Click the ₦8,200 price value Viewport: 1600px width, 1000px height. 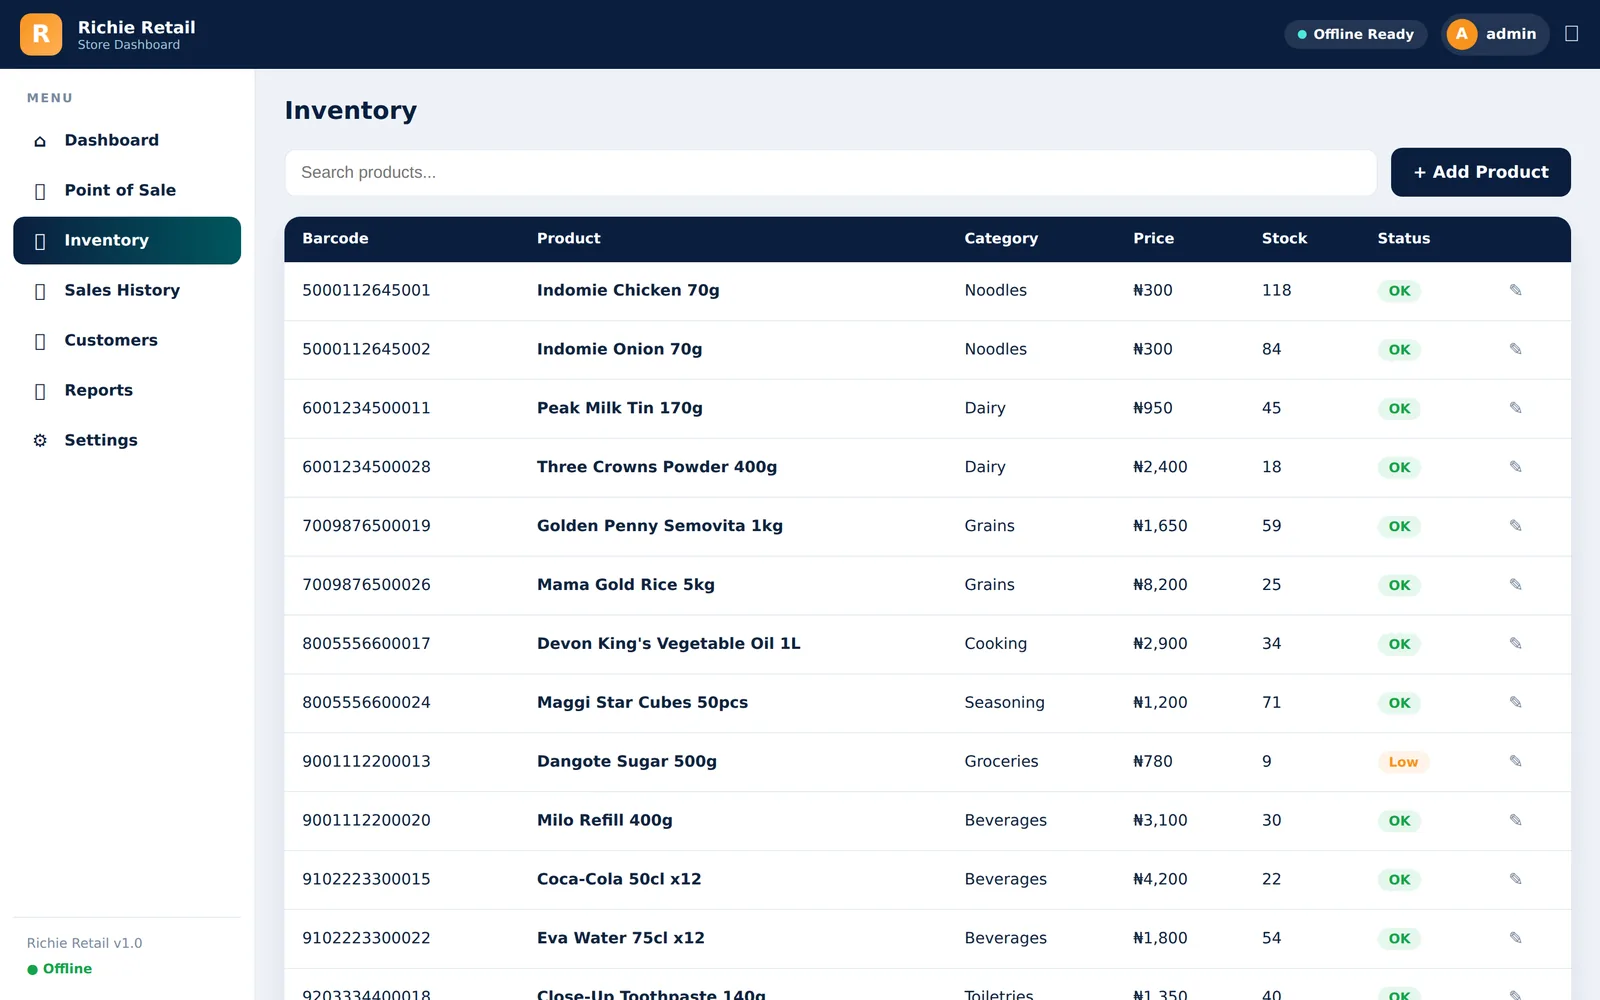tap(1160, 585)
